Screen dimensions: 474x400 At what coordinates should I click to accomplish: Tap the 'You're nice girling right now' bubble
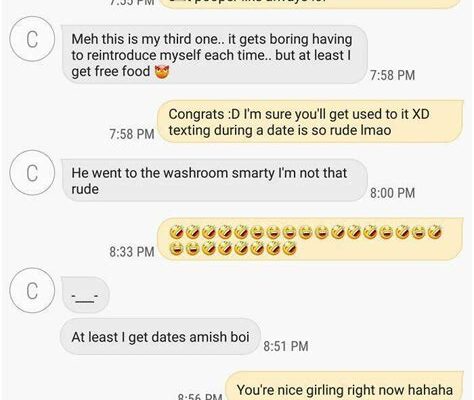[x=345, y=386]
